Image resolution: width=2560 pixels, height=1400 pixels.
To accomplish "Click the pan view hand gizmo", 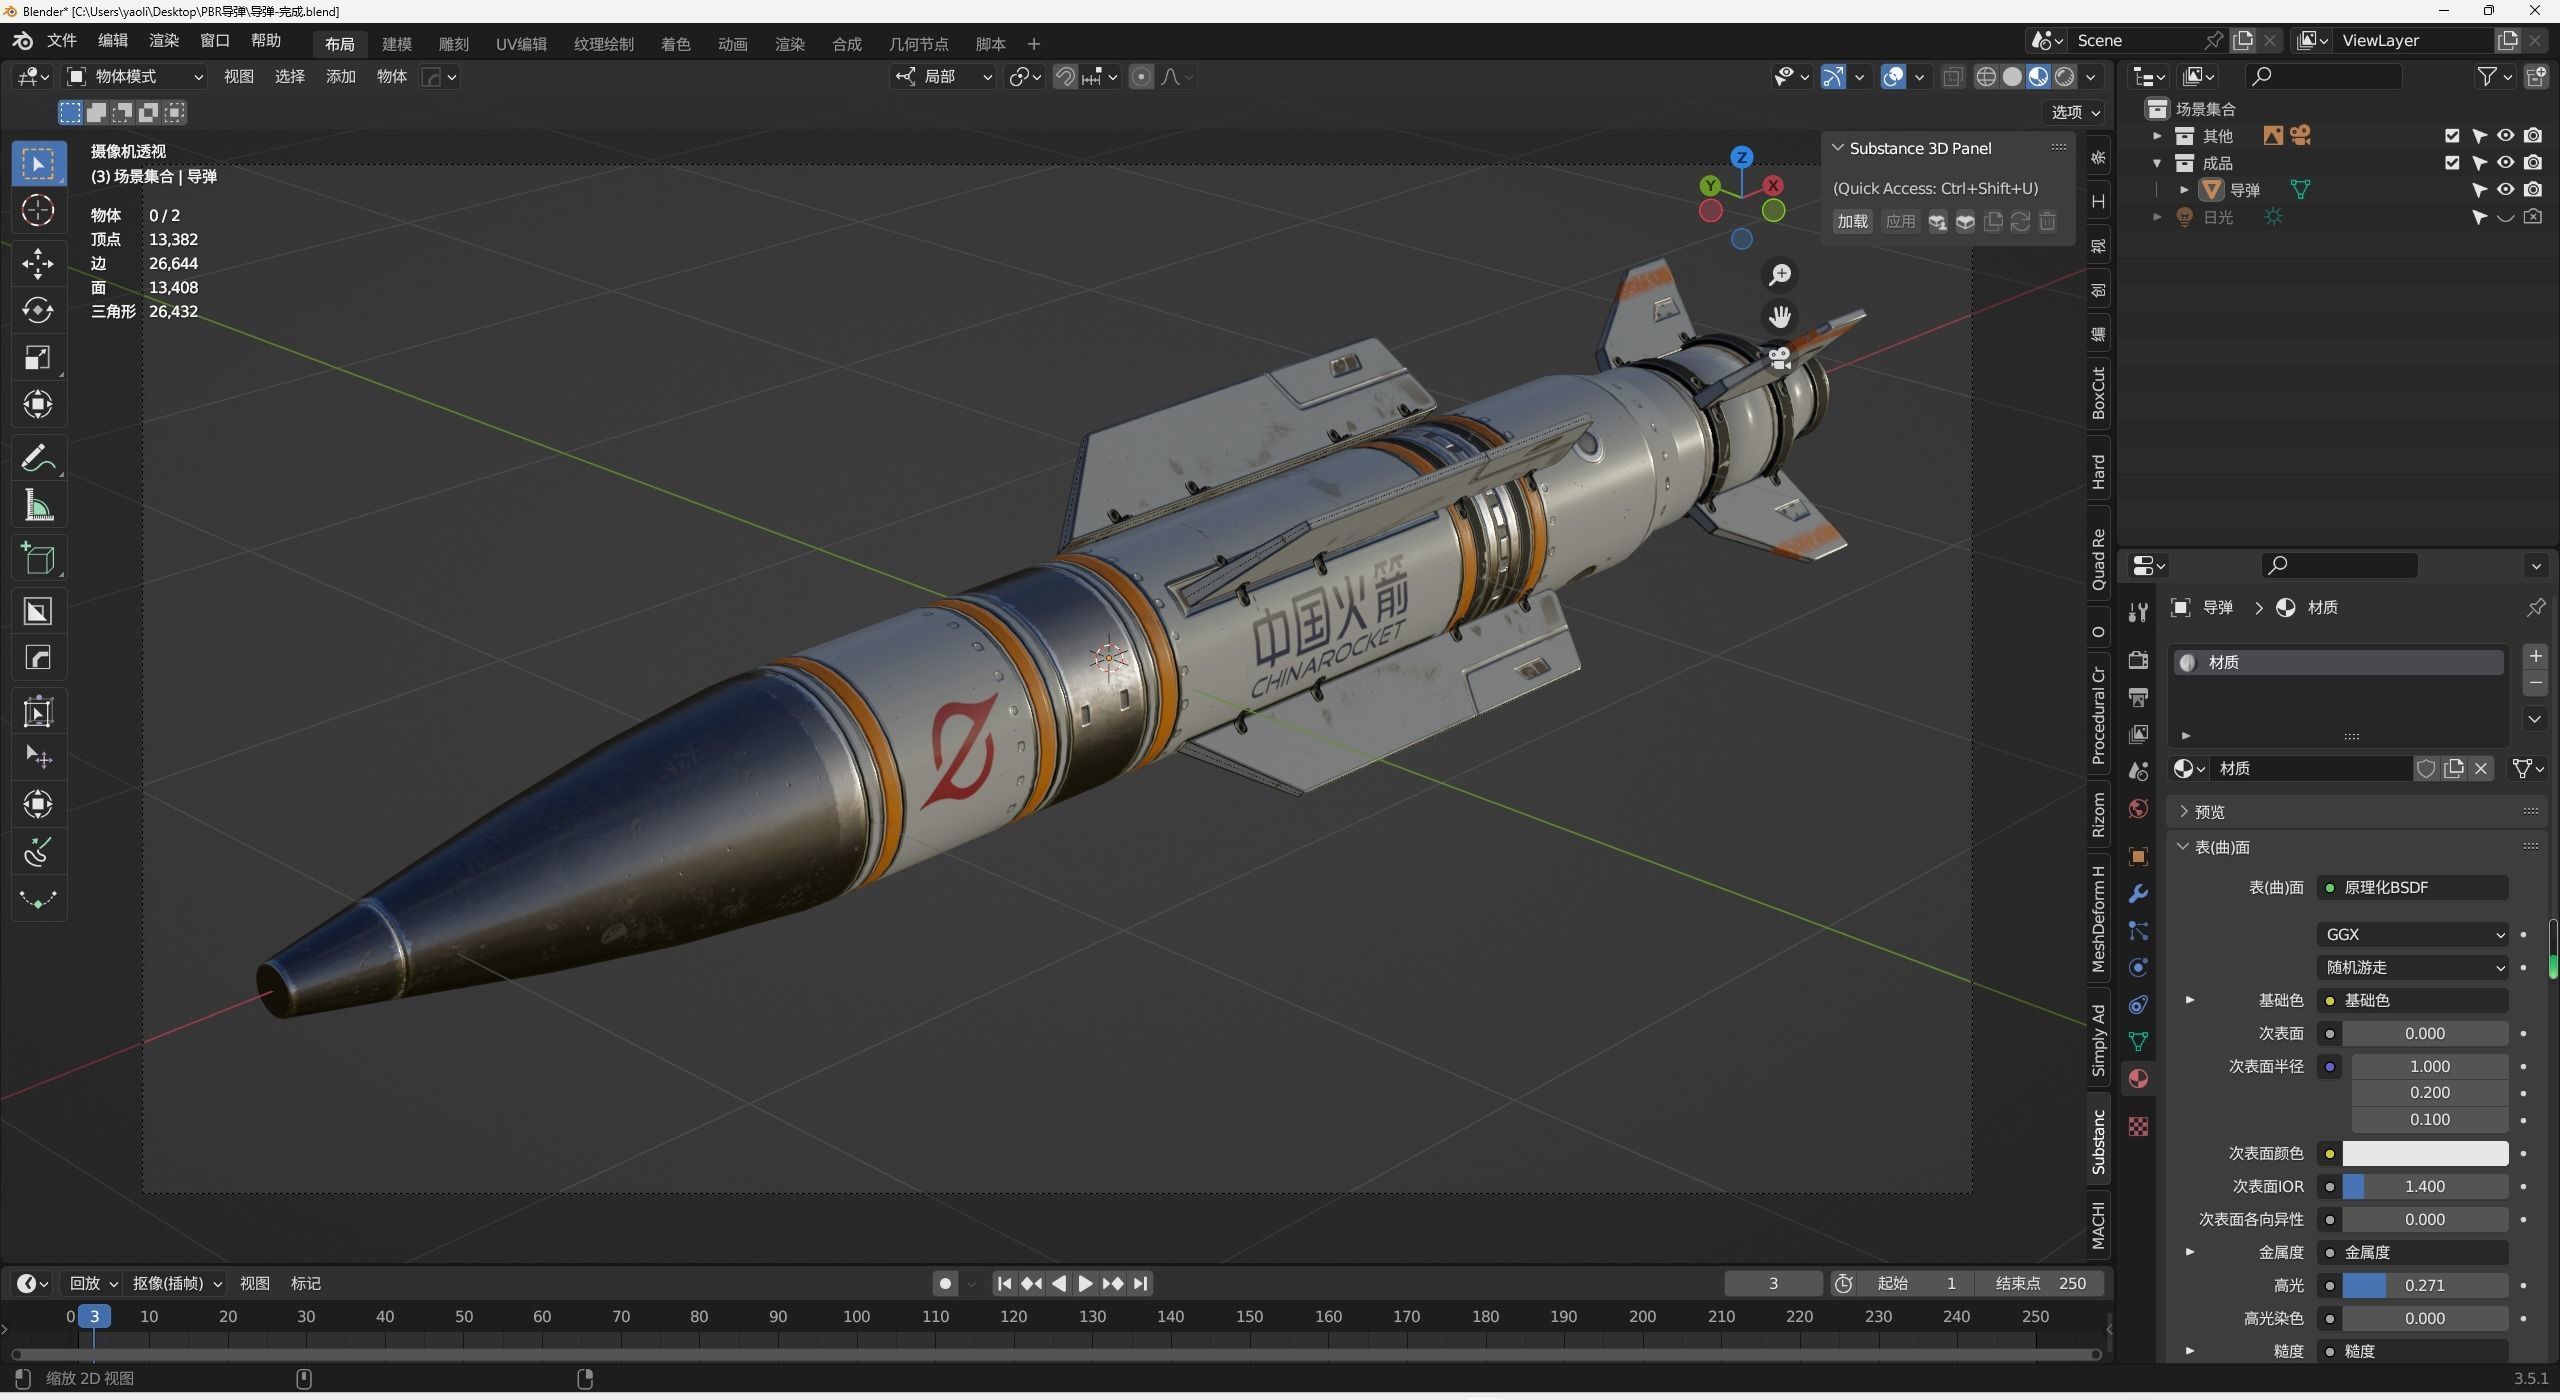I will [1780, 317].
